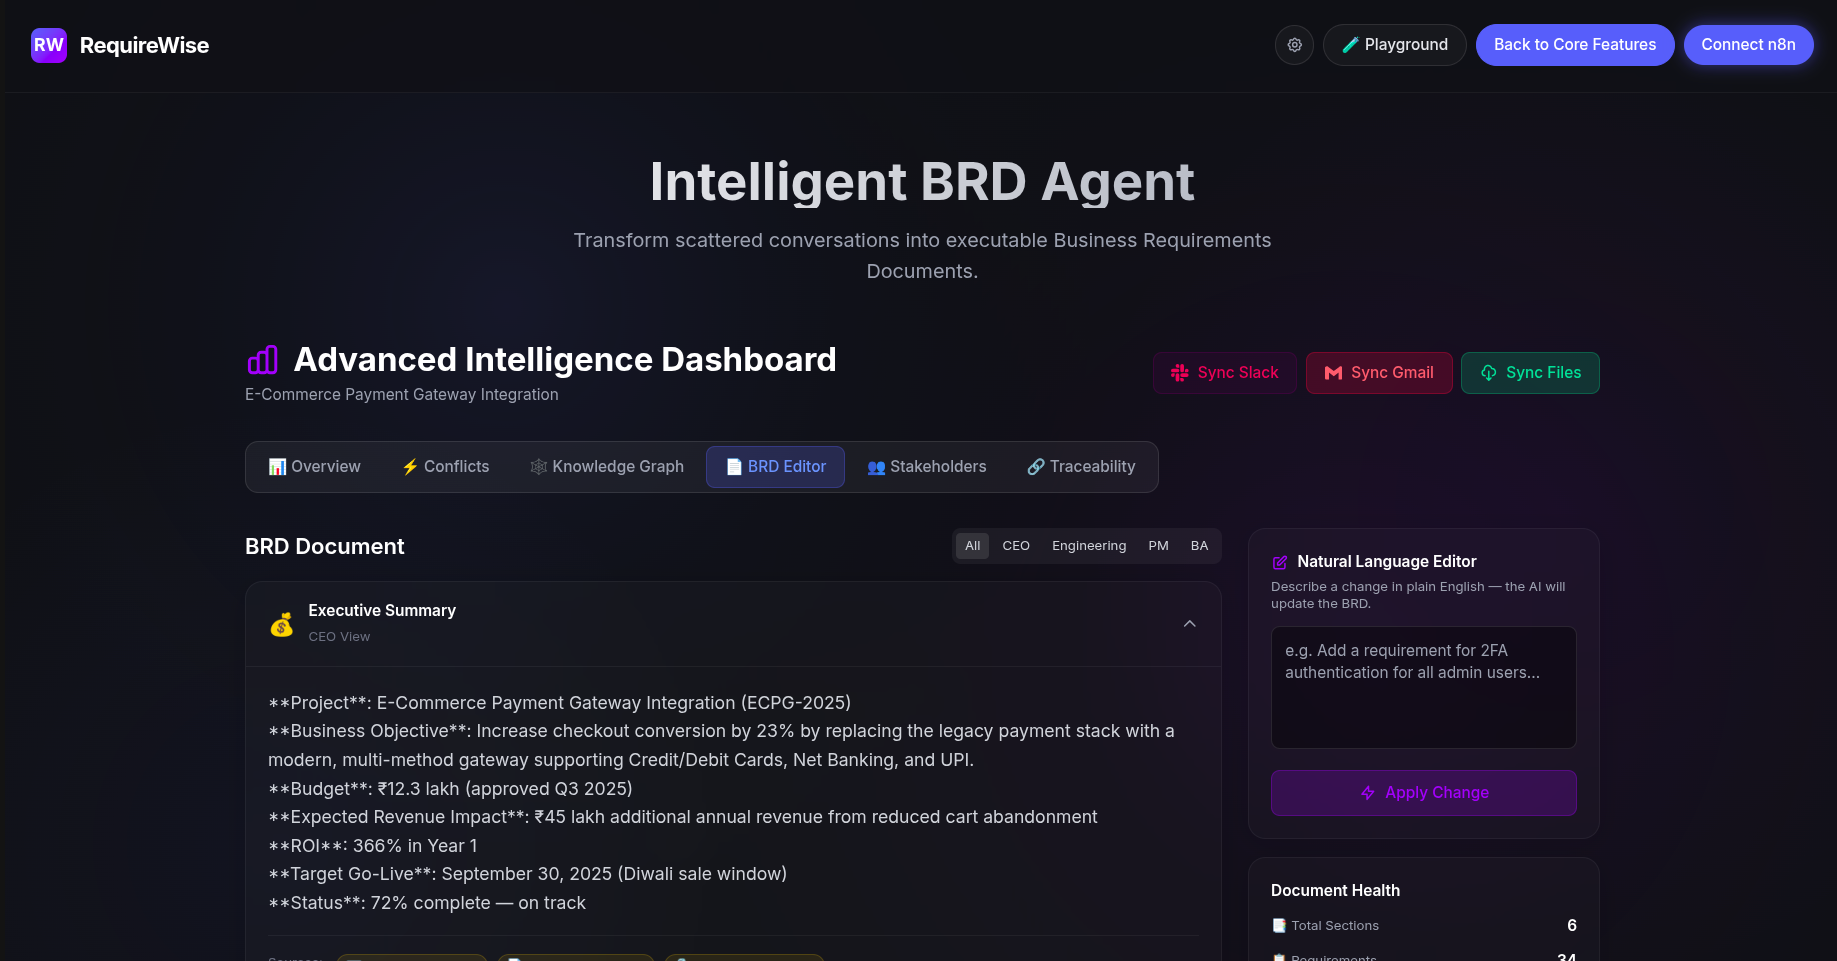Click the Connect n8n button
1837x961 pixels.
[1748, 45]
